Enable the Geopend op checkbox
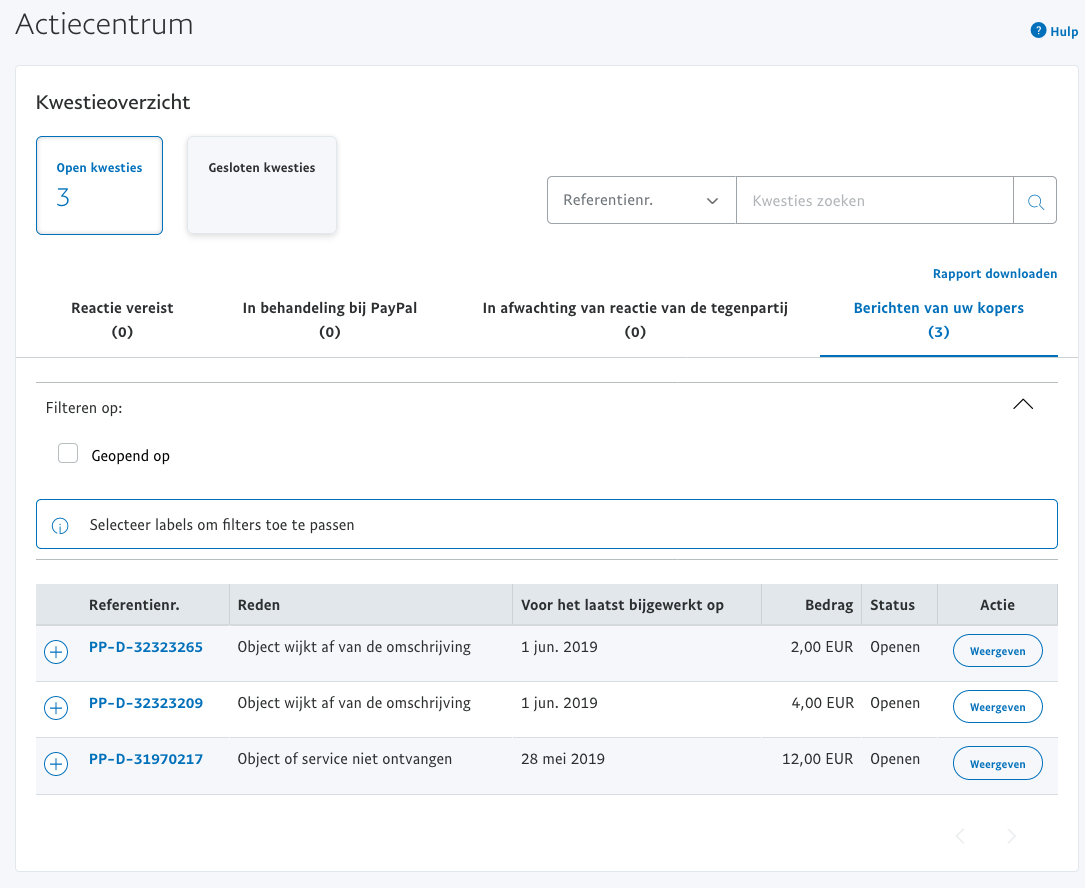Viewport: 1085px width, 888px height. point(68,454)
